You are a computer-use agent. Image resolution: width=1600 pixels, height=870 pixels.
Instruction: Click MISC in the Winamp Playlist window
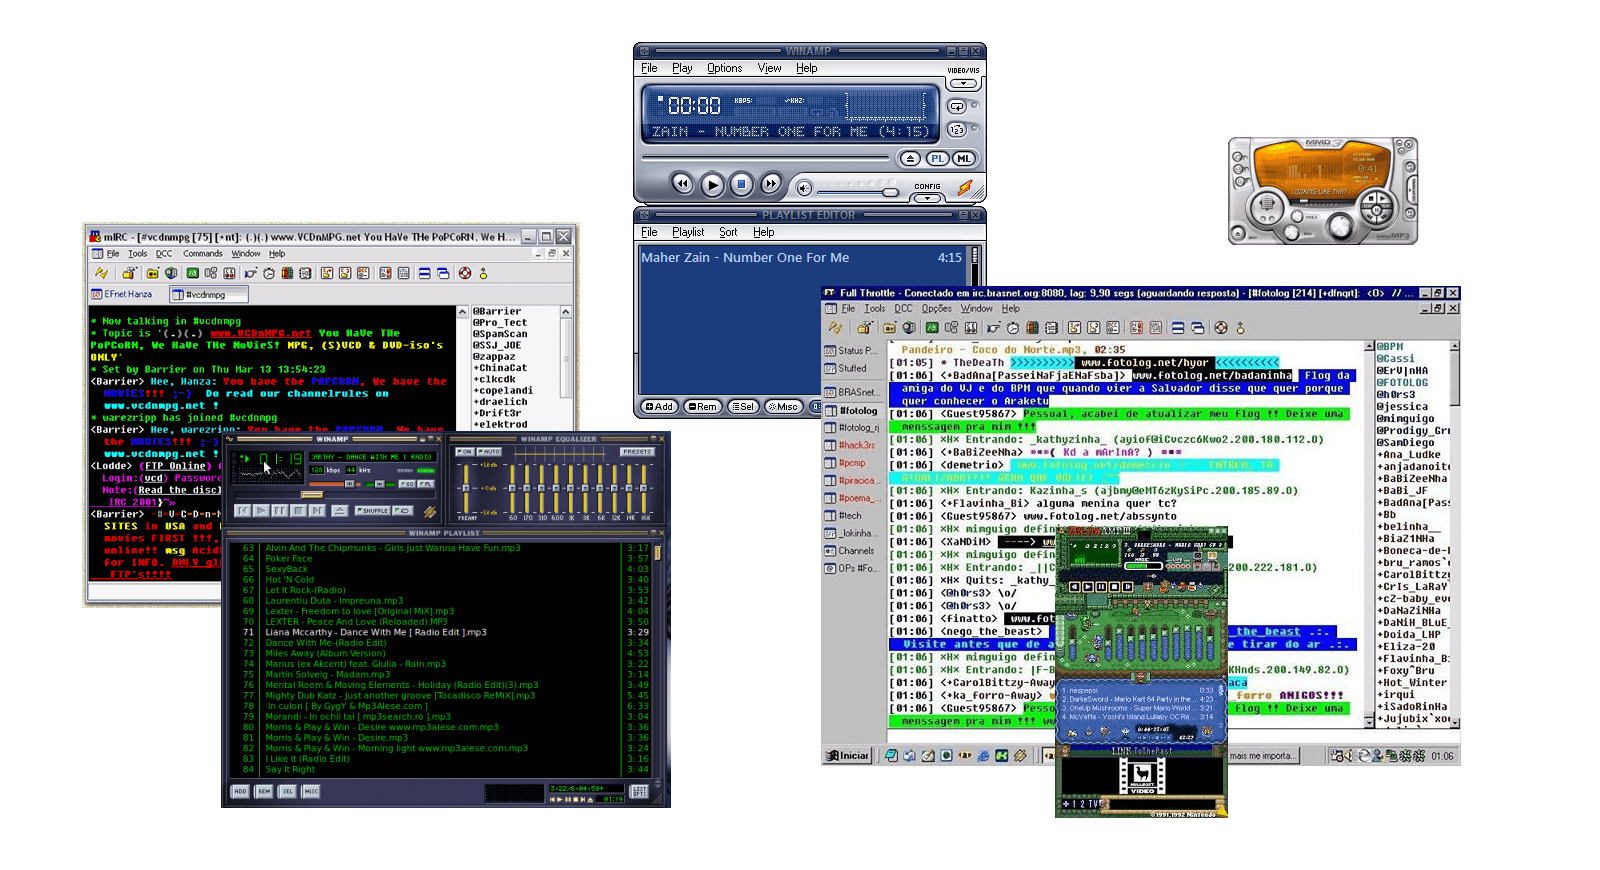312,791
